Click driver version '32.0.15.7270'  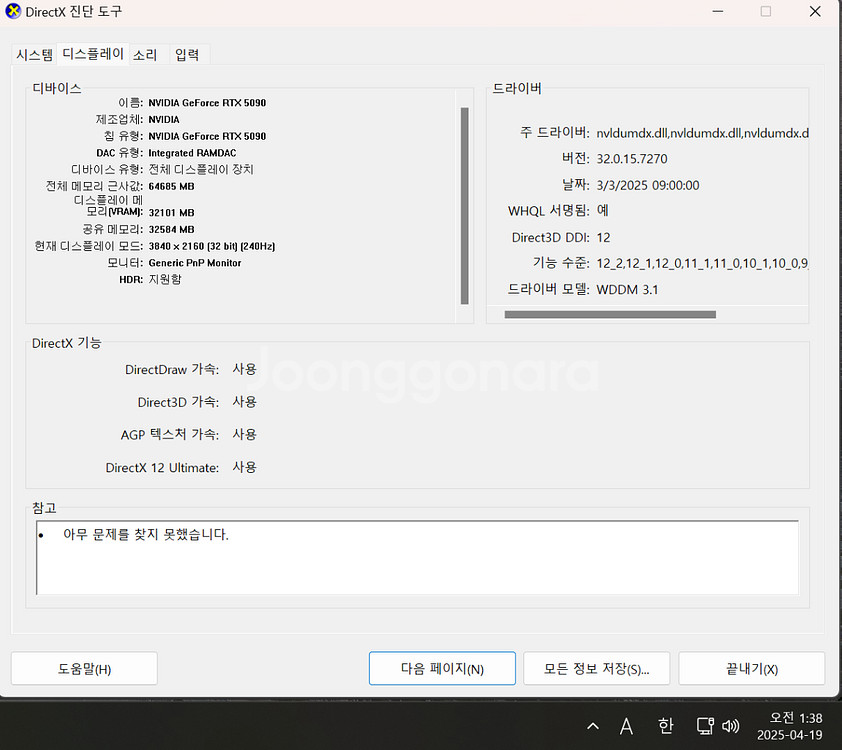(632, 159)
